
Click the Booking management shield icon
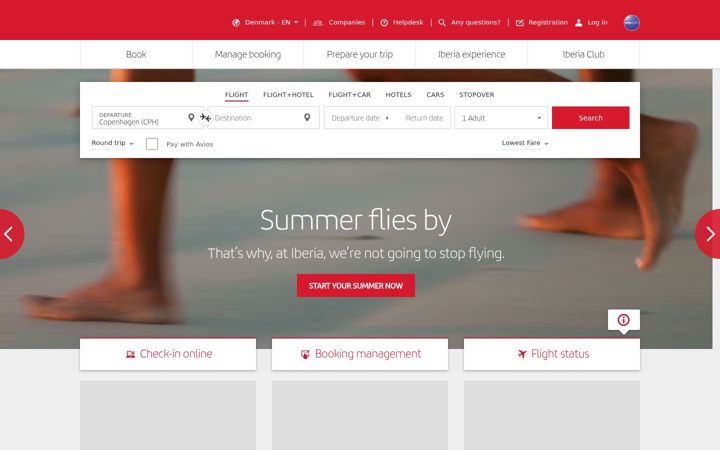coord(305,354)
